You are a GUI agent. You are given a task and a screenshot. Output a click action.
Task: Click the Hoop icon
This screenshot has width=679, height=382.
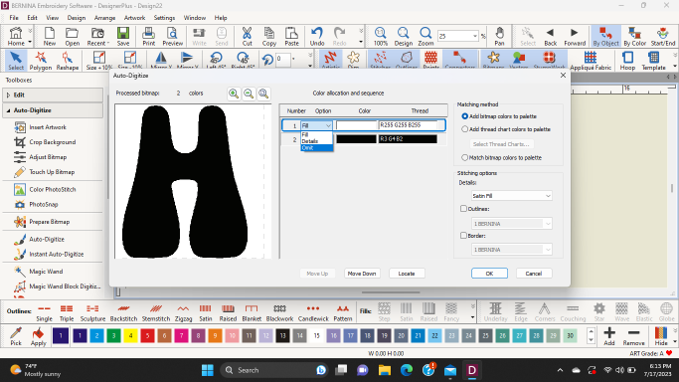(627, 61)
